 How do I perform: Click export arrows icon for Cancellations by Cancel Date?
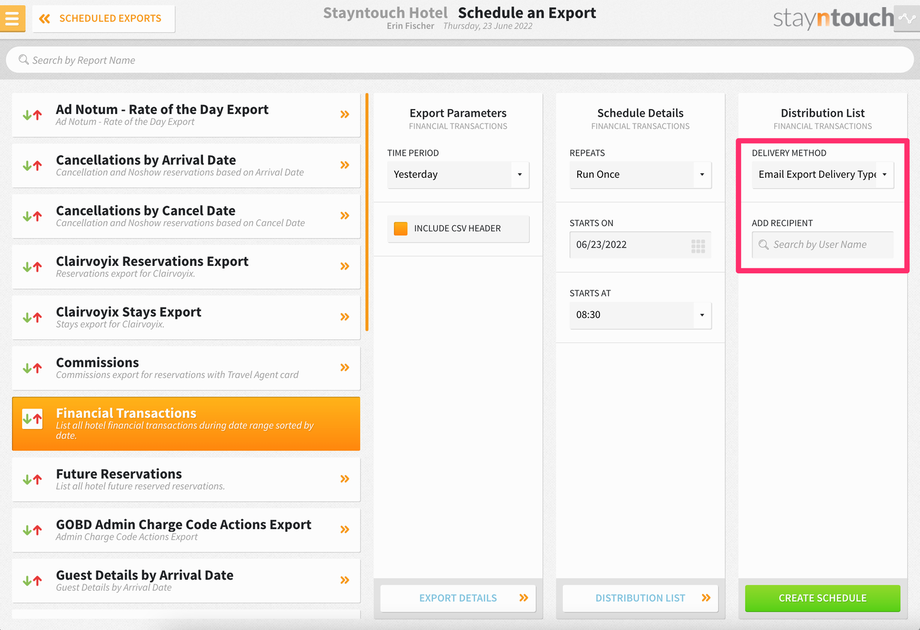click(32, 216)
